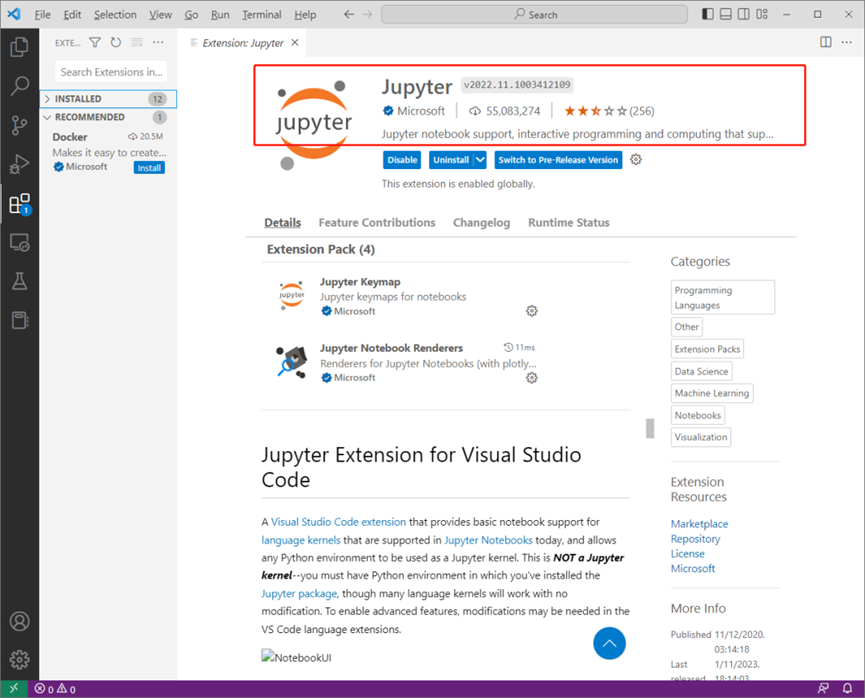The height and width of the screenshot is (698, 865).
Task: Switch to the Details tab
Action: click(x=282, y=222)
